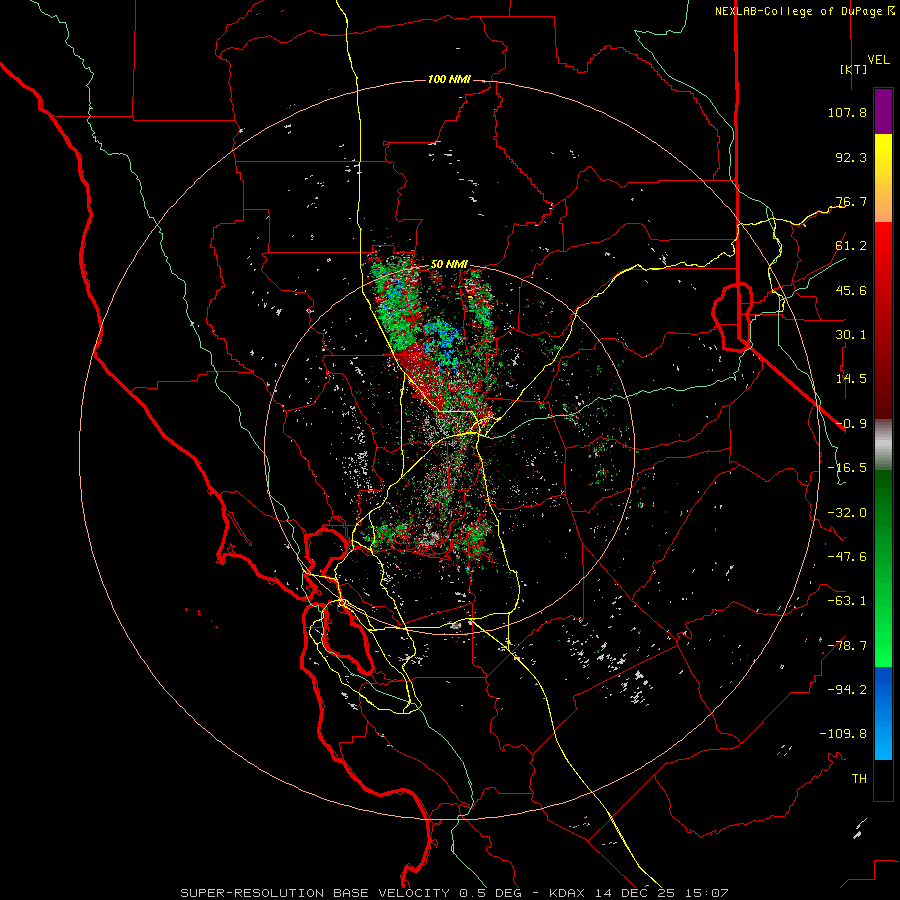This screenshot has width=900, height=900.
Task: Click the -47.6 value on velocity scale
Action: tap(847, 557)
